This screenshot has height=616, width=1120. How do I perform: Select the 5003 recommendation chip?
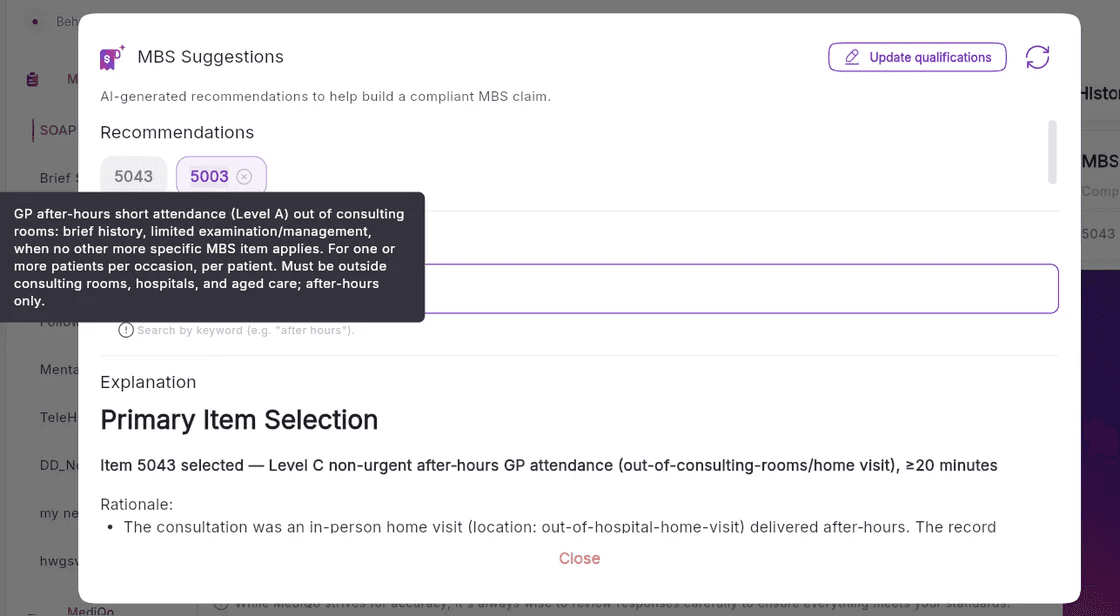coord(209,176)
